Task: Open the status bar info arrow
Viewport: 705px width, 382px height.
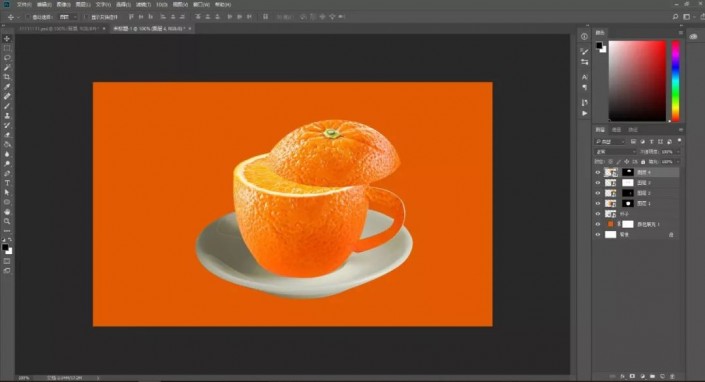Action: tap(98, 378)
